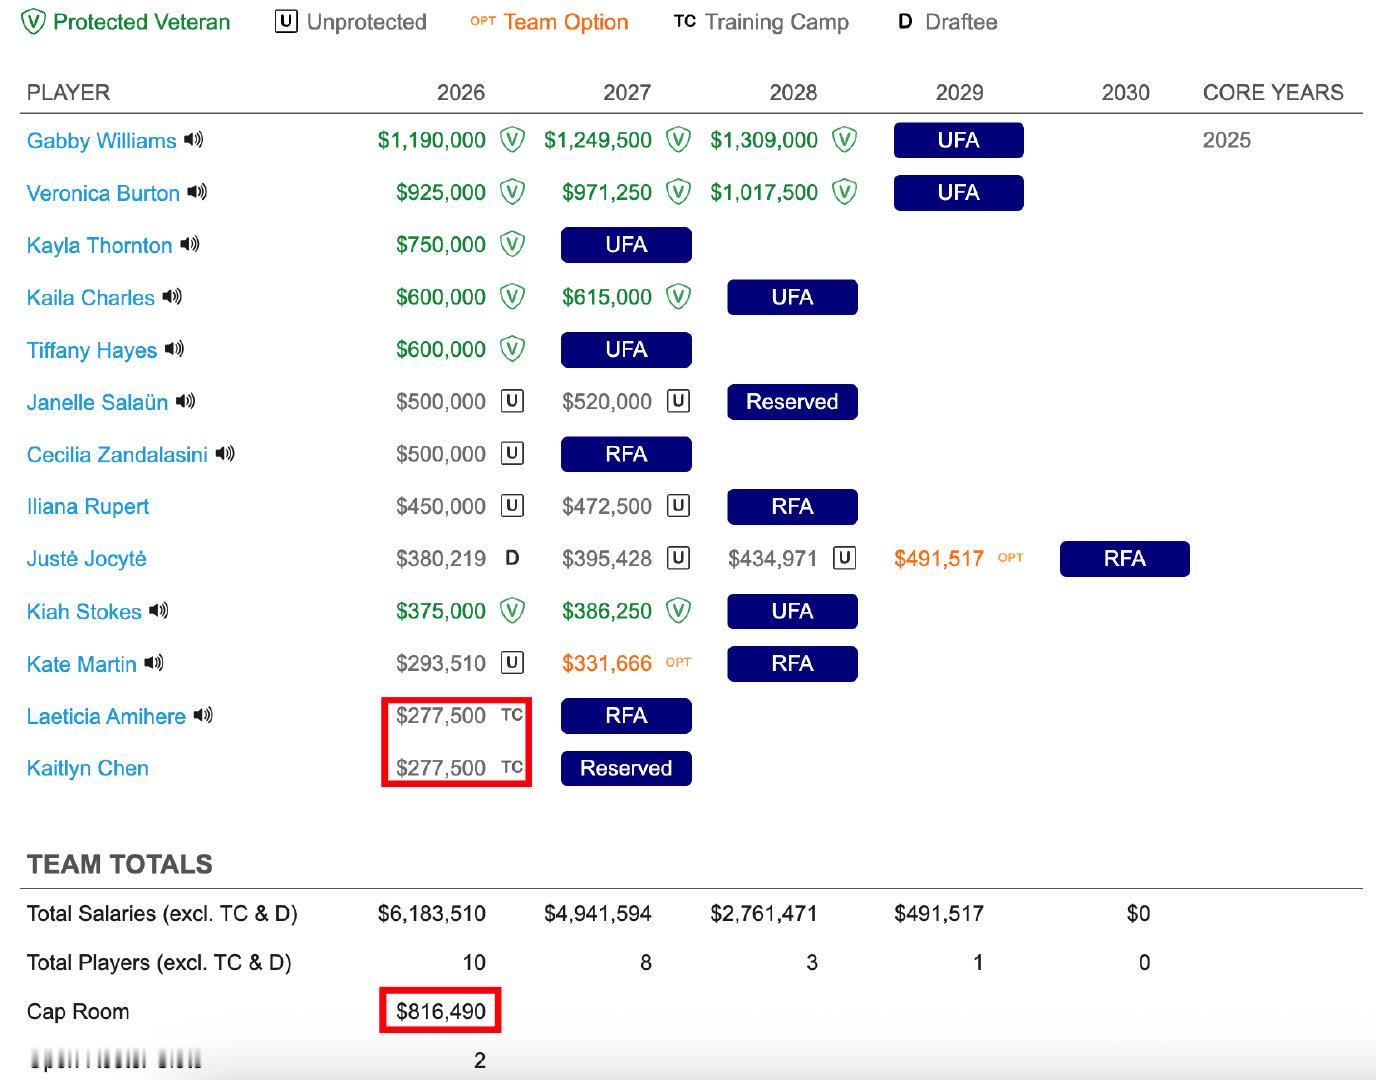The height and width of the screenshot is (1080, 1376).
Task: Click Janelle Salaün 2028 Reserved badge
Action: tap(792, 402)
